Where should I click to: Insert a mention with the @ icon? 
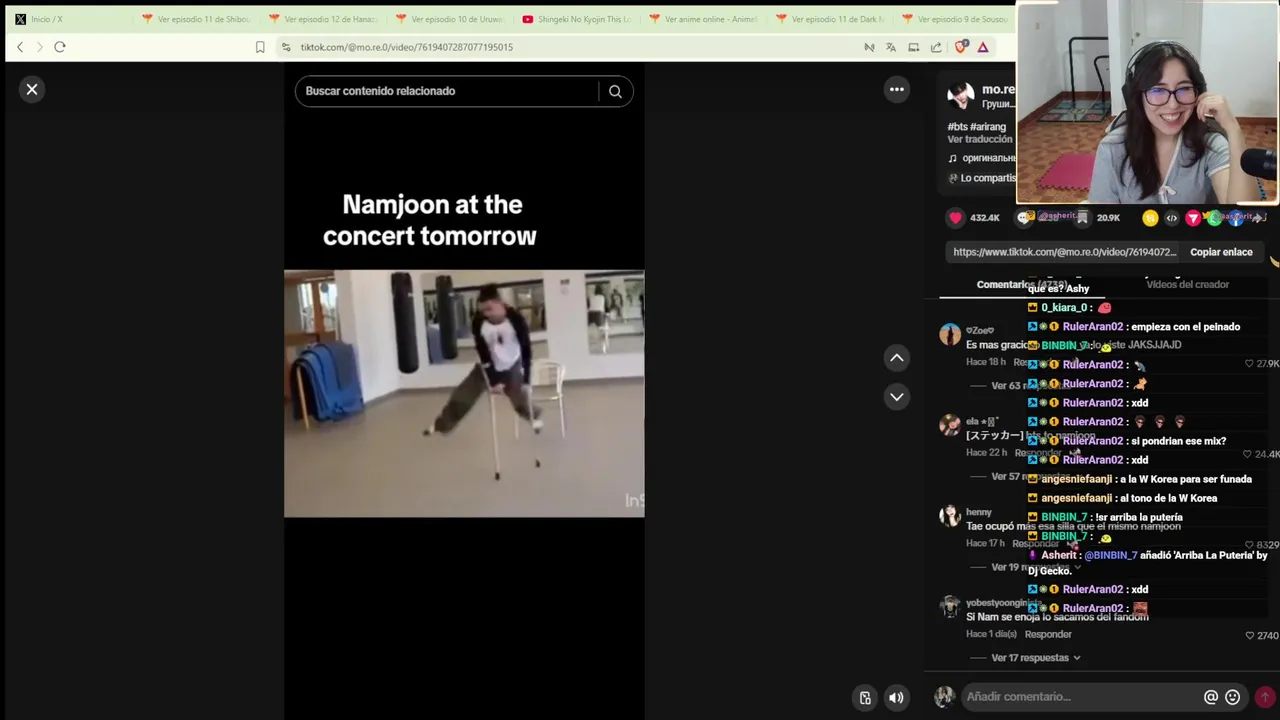[1211, 697]
